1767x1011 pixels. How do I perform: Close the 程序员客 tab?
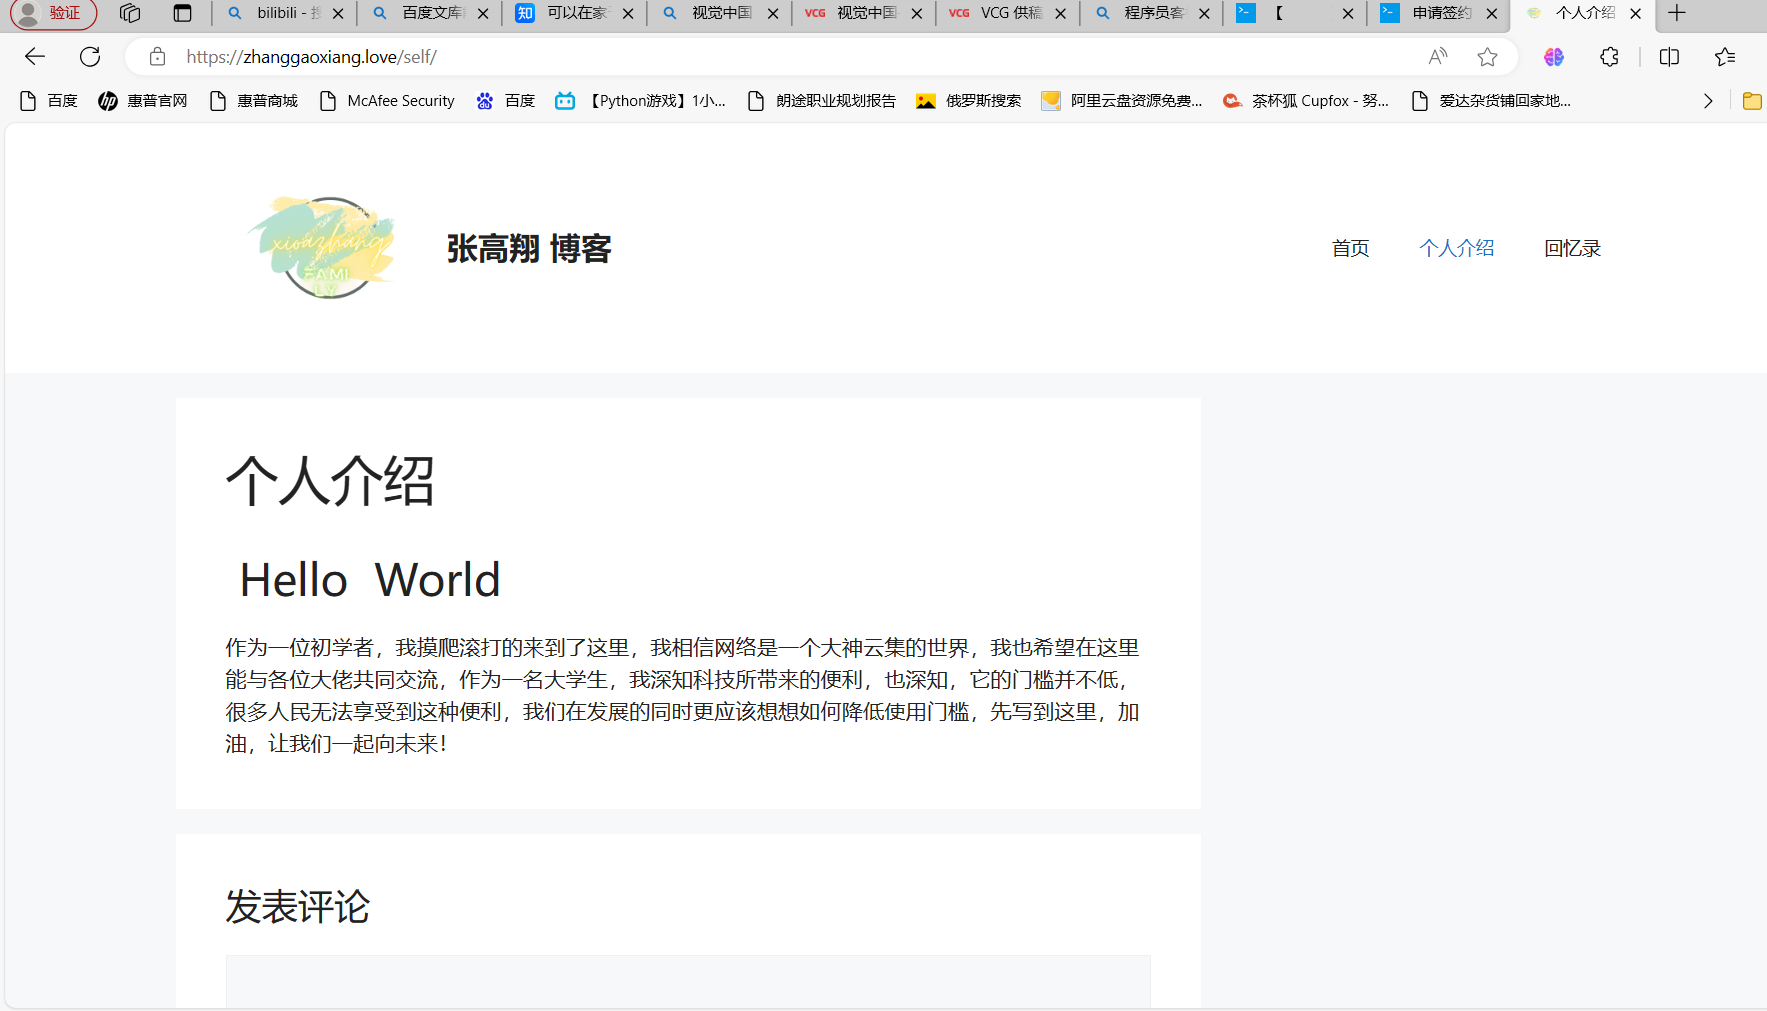pos(1204,13)
